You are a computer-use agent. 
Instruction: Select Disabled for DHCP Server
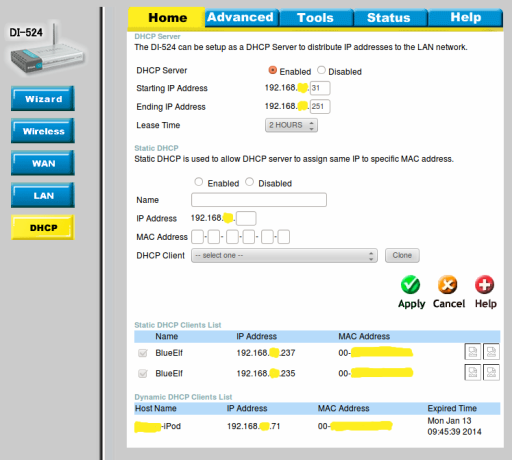click(x=321, y=70)
